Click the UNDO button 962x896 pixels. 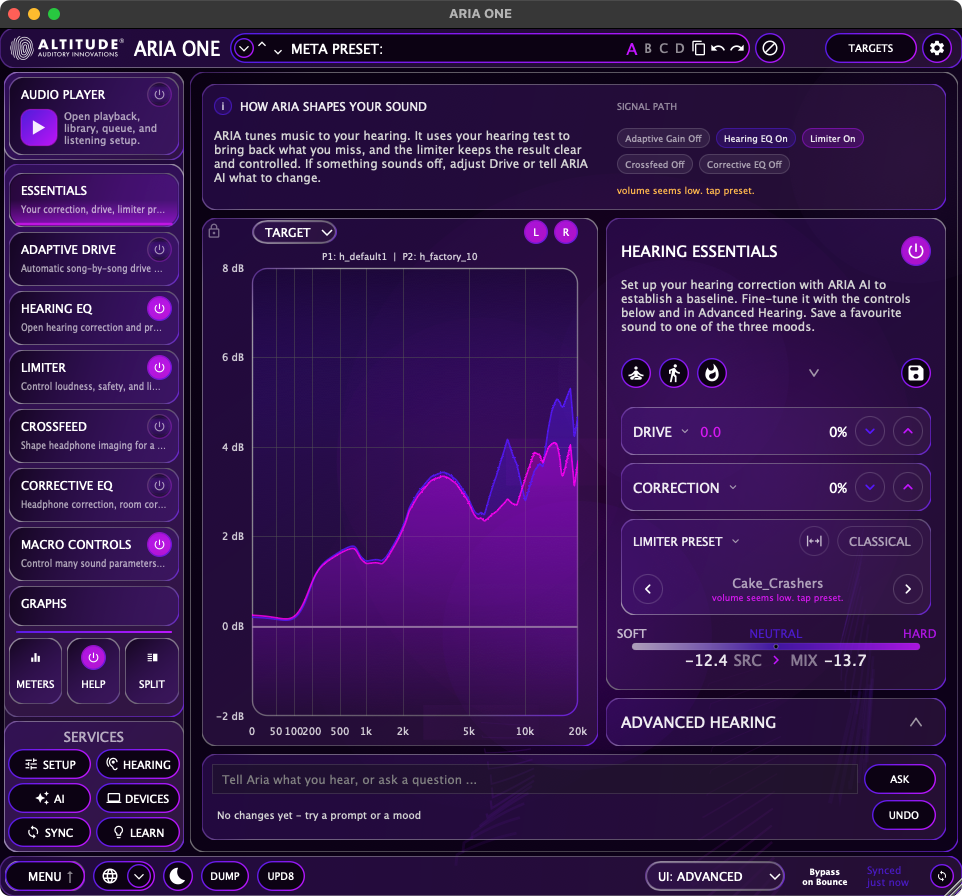tap(903, 815)
